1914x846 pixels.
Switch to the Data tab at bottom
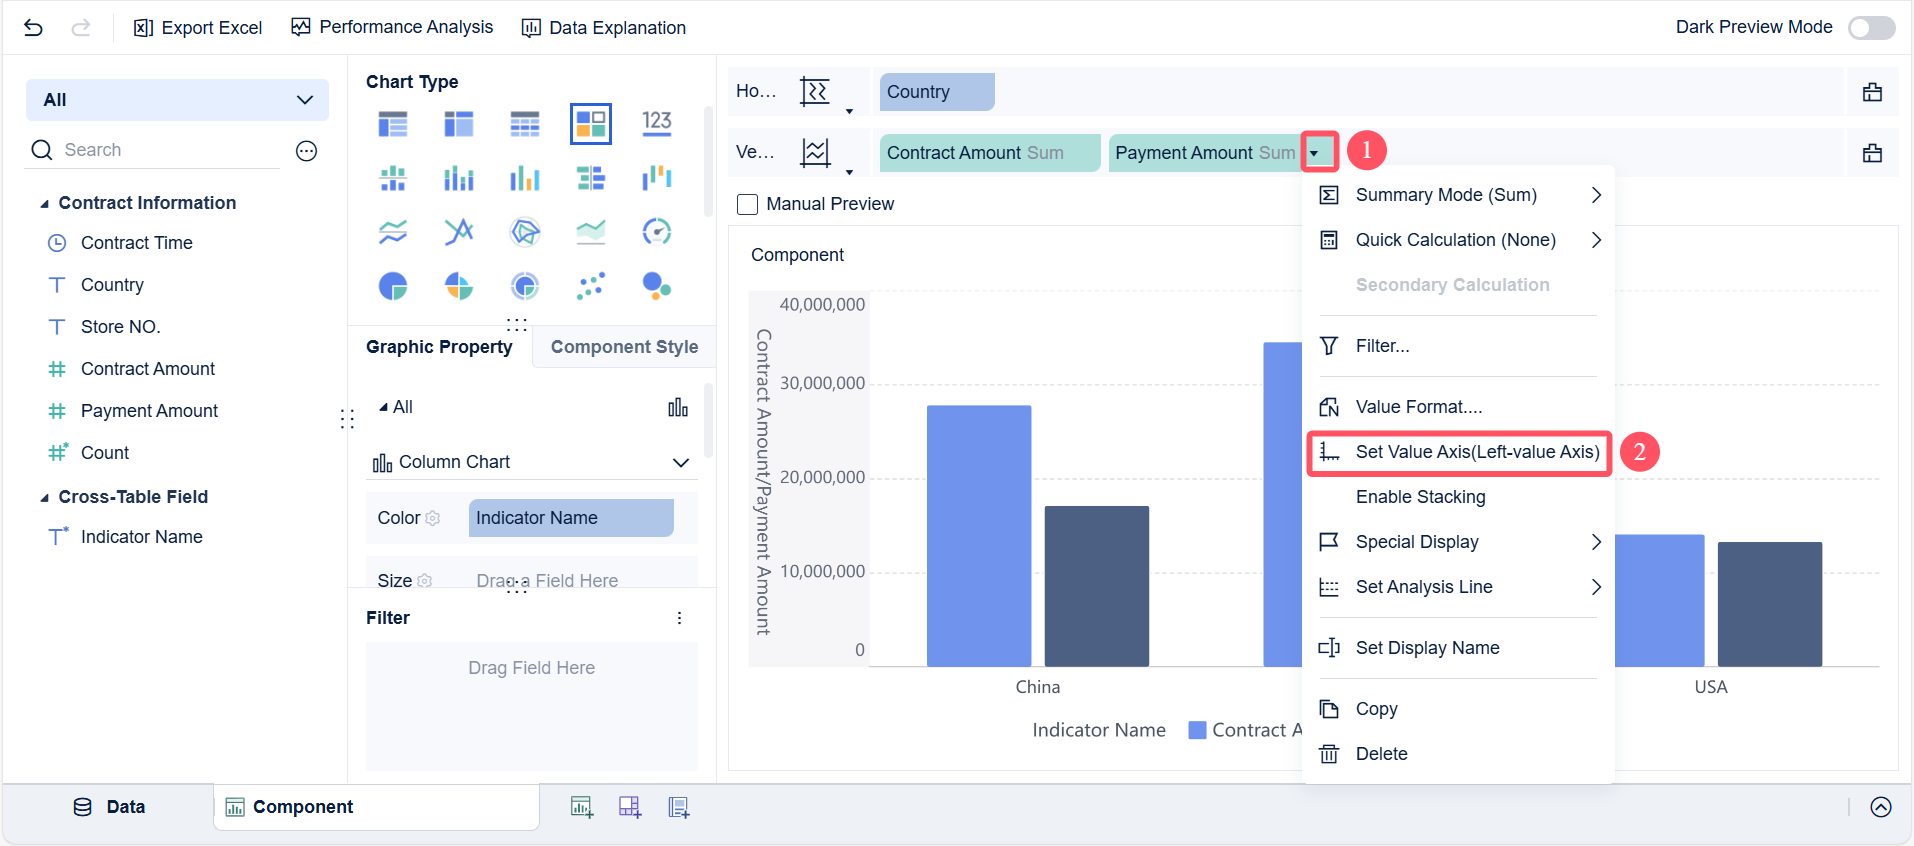click(109, 807)
